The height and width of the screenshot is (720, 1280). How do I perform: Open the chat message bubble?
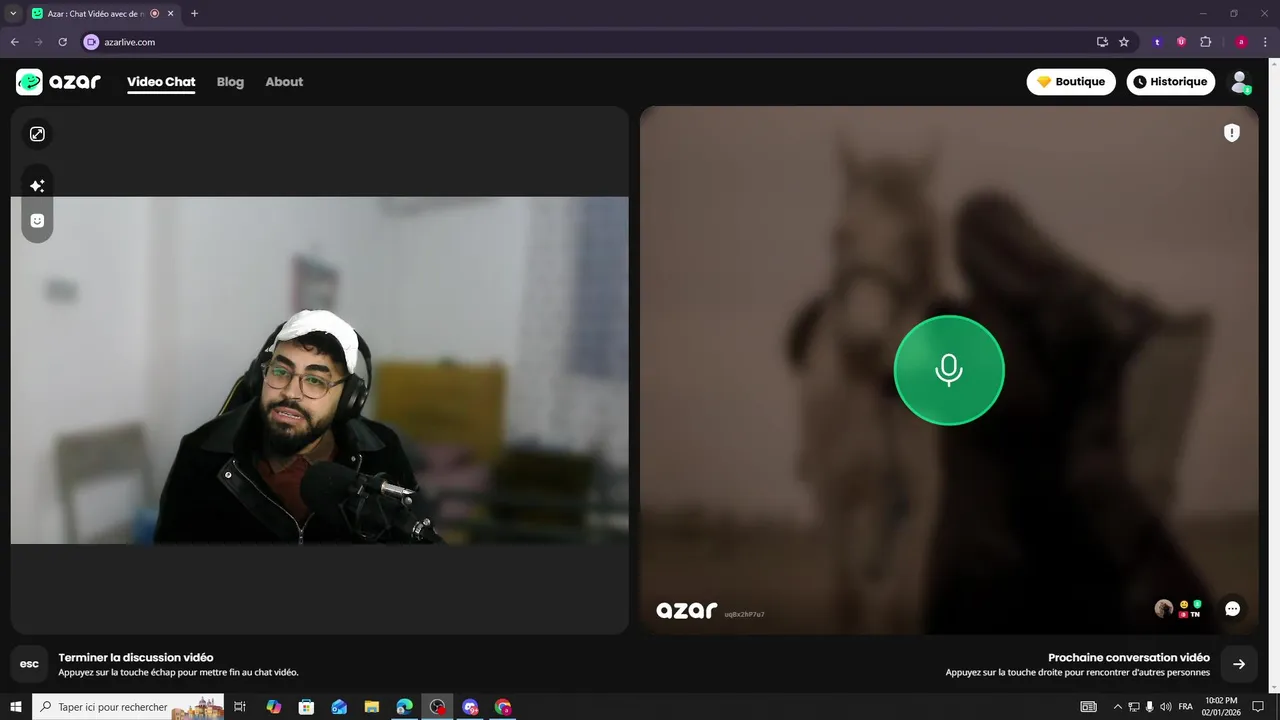coord(1232,608)
